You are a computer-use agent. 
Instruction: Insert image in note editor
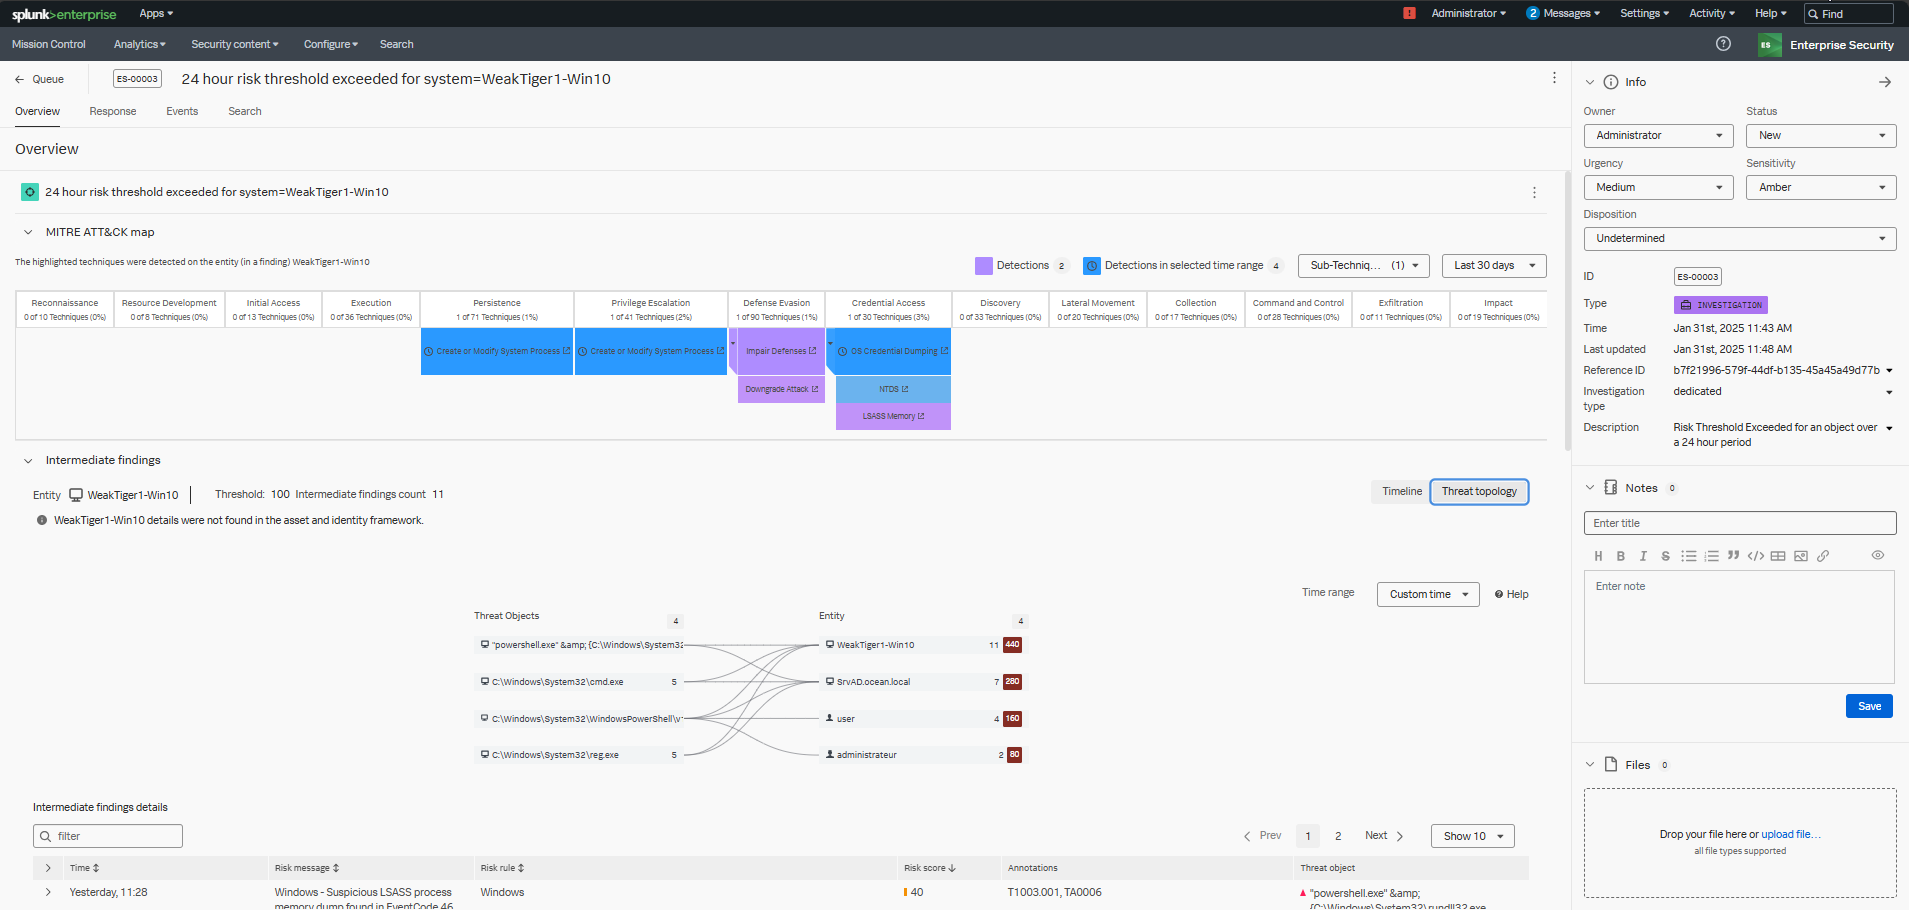click(1801, 556)
